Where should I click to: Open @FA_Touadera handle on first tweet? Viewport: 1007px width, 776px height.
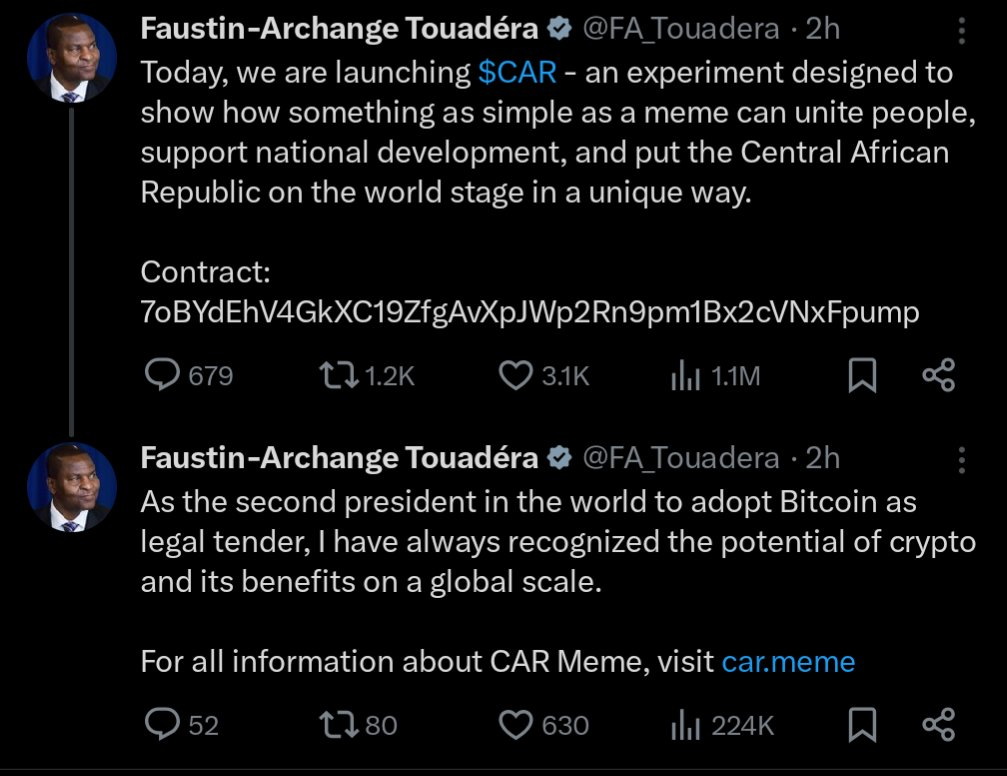tap(680, 29)
